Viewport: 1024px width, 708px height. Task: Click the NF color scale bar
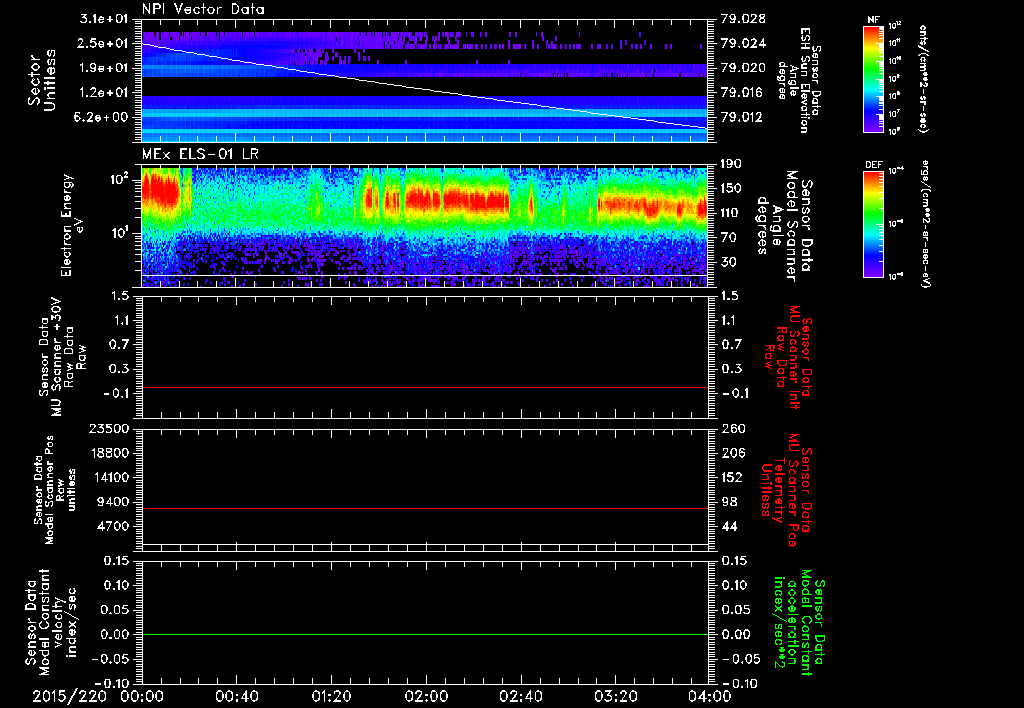coord(873,78)
